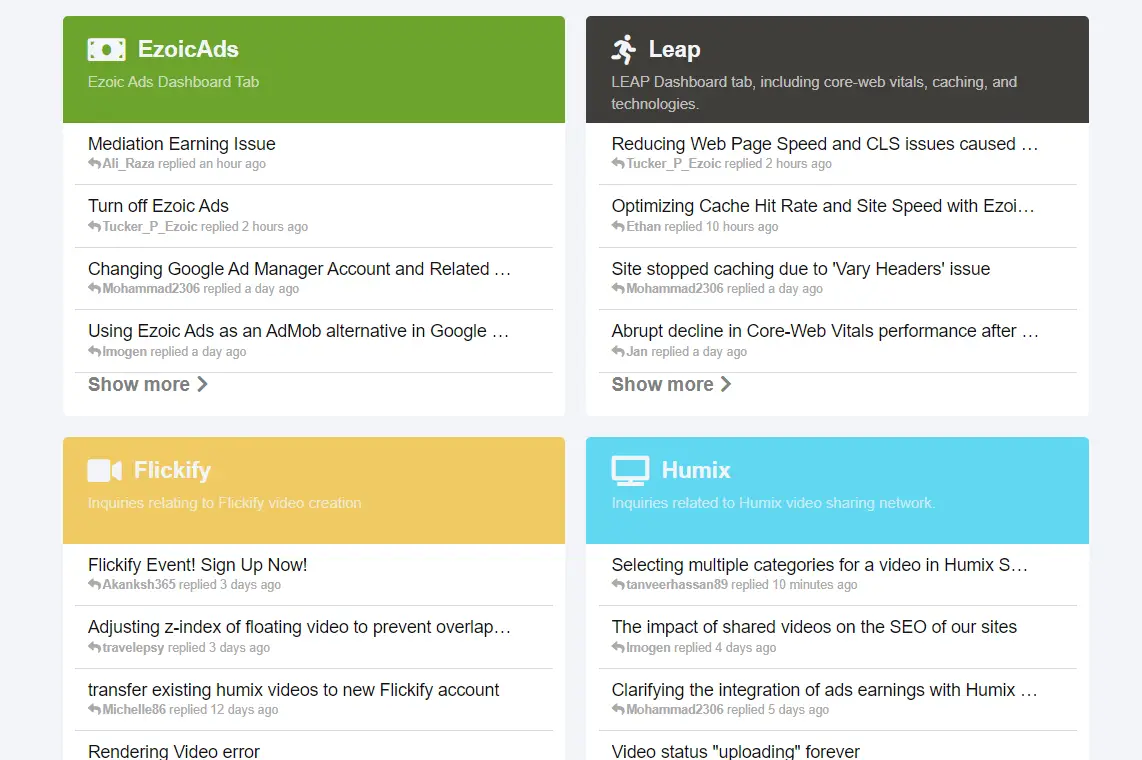The width and height of the screenshot is (1142, 760).
Task: Click 'Inquiries relating to Flickify video creation' text
Action: tap(224, 503)
